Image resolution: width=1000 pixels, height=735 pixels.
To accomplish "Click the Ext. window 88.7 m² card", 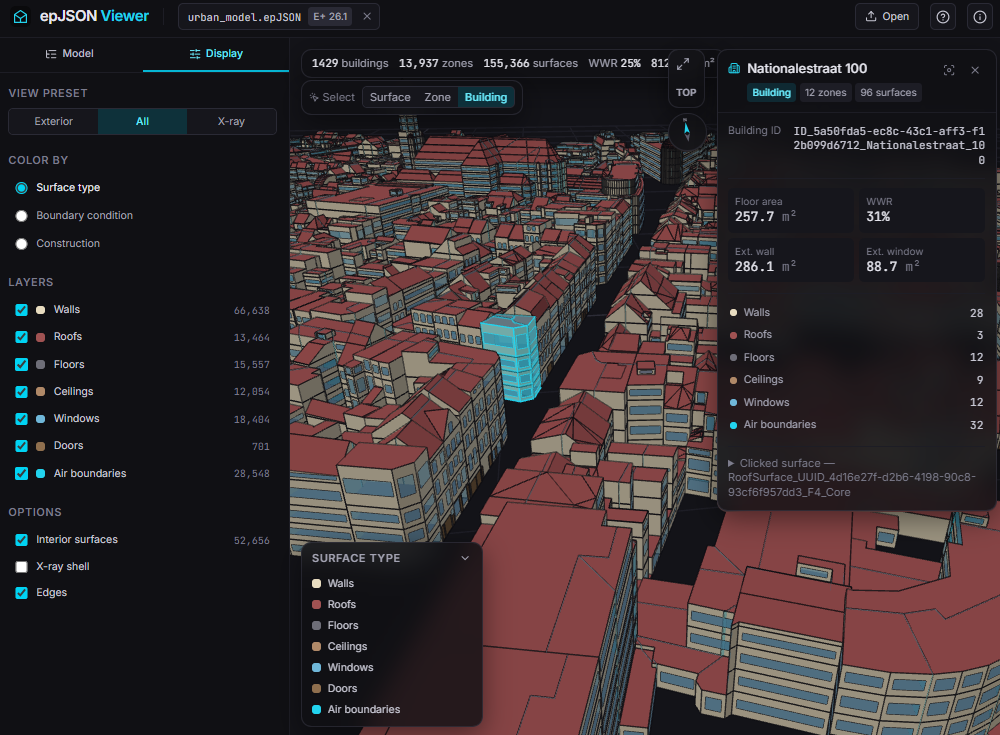I will click(x=922, y=260).
